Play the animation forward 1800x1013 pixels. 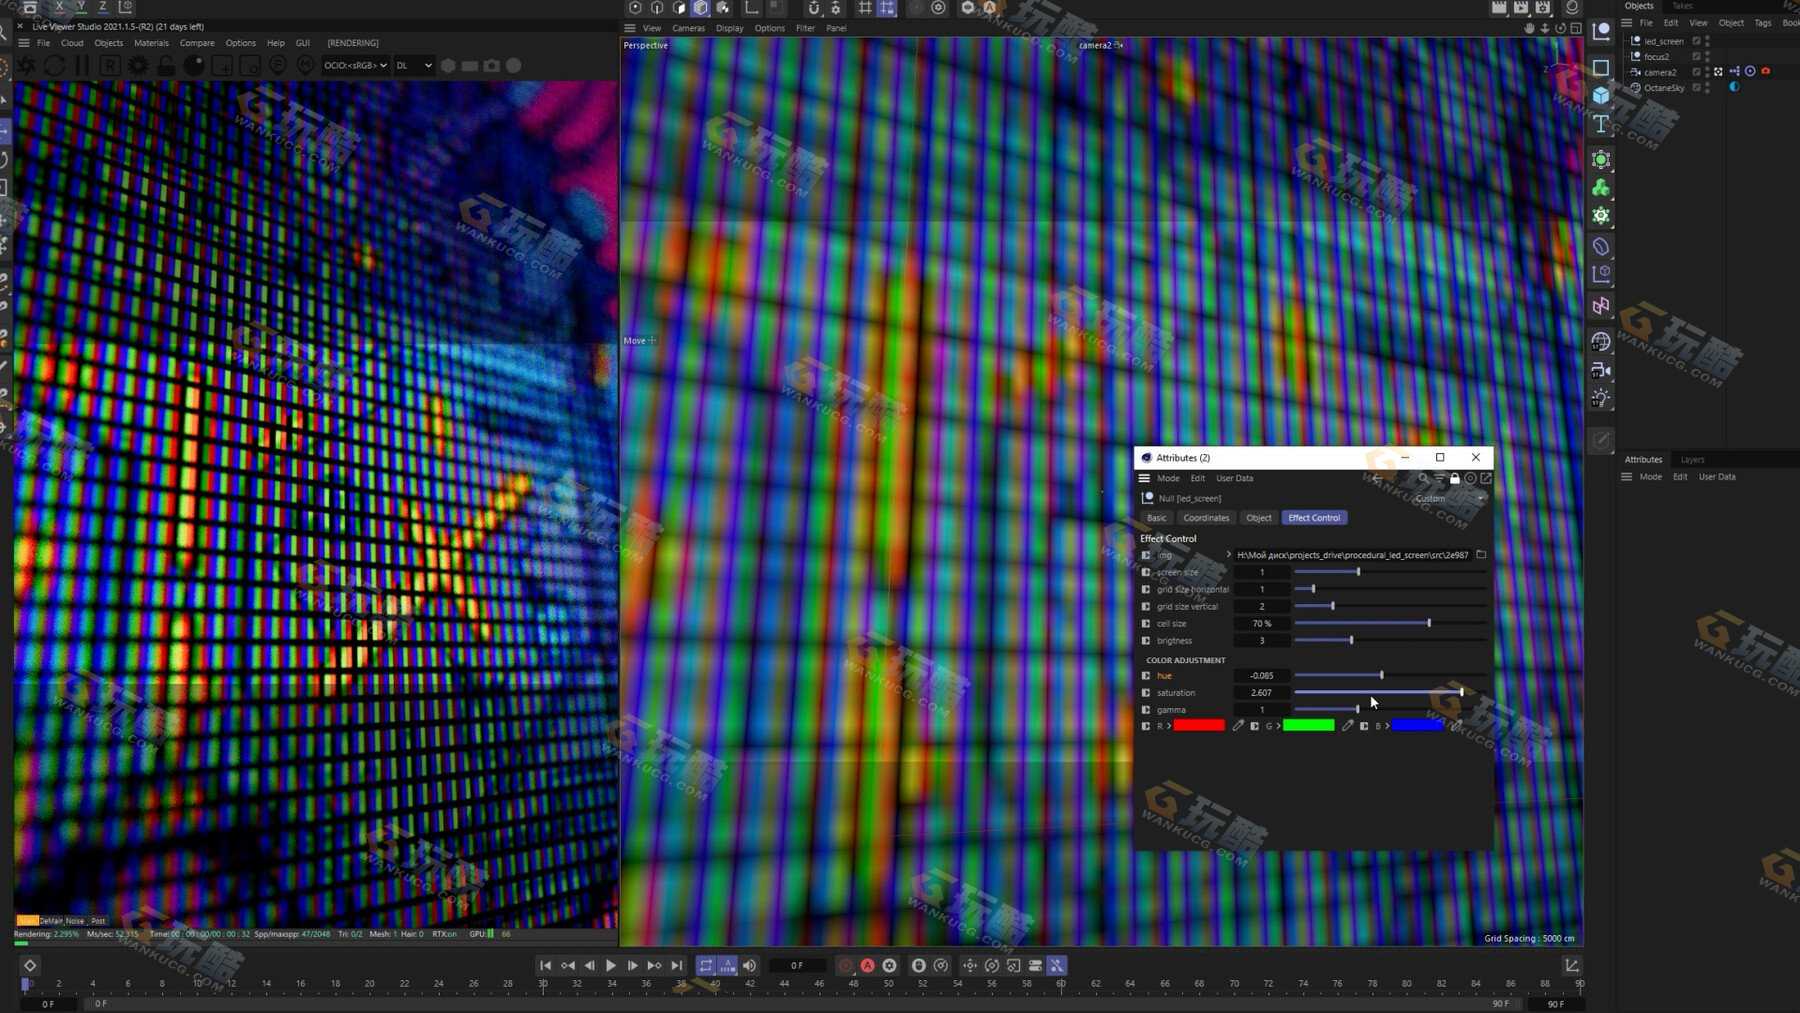[610, 965]
